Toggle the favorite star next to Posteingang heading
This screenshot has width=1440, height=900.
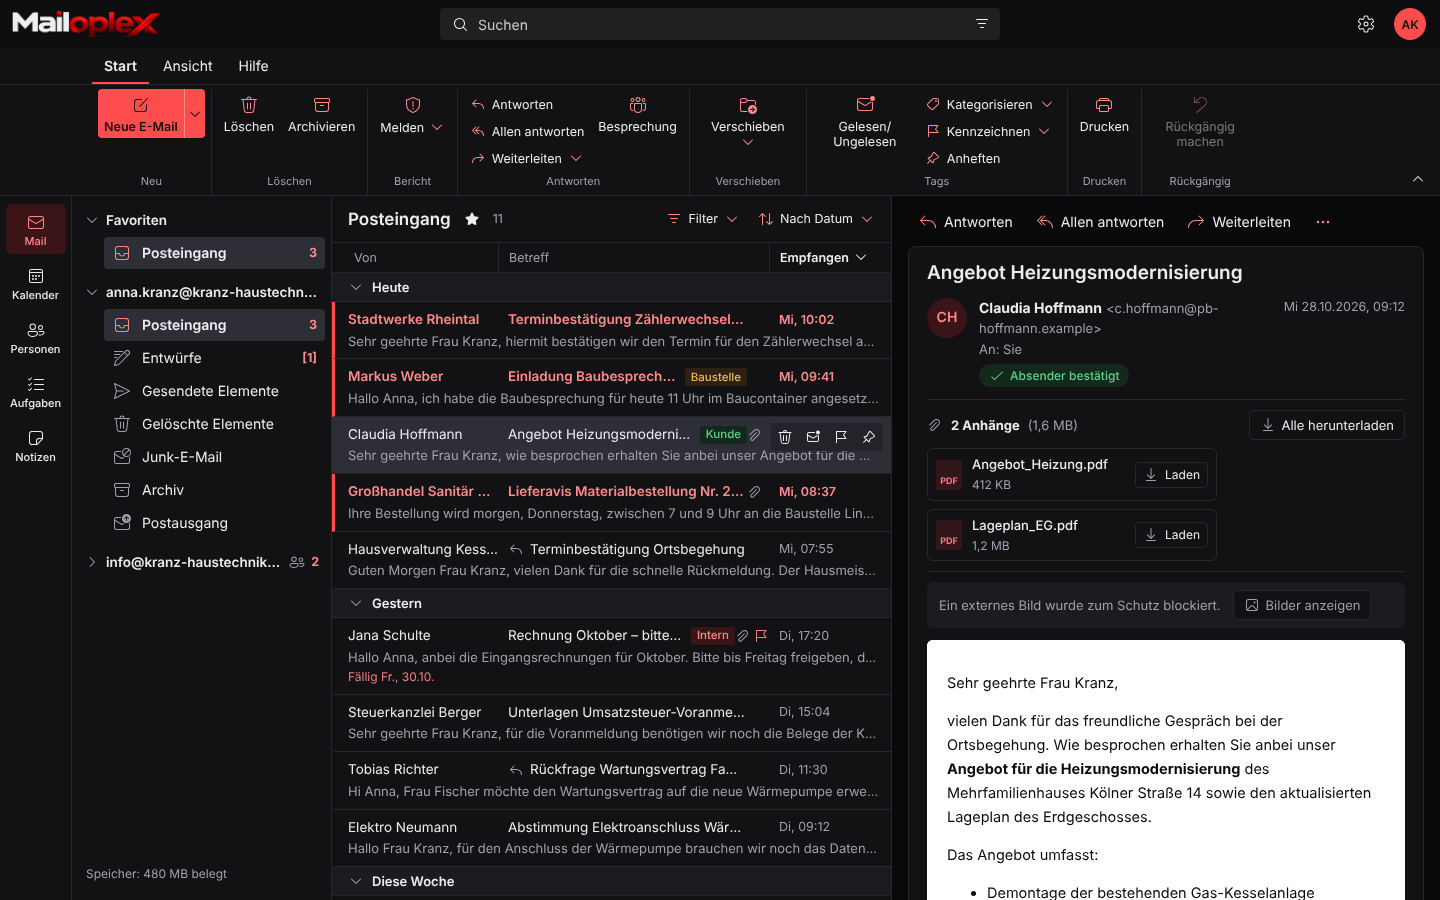pos(472,219)
